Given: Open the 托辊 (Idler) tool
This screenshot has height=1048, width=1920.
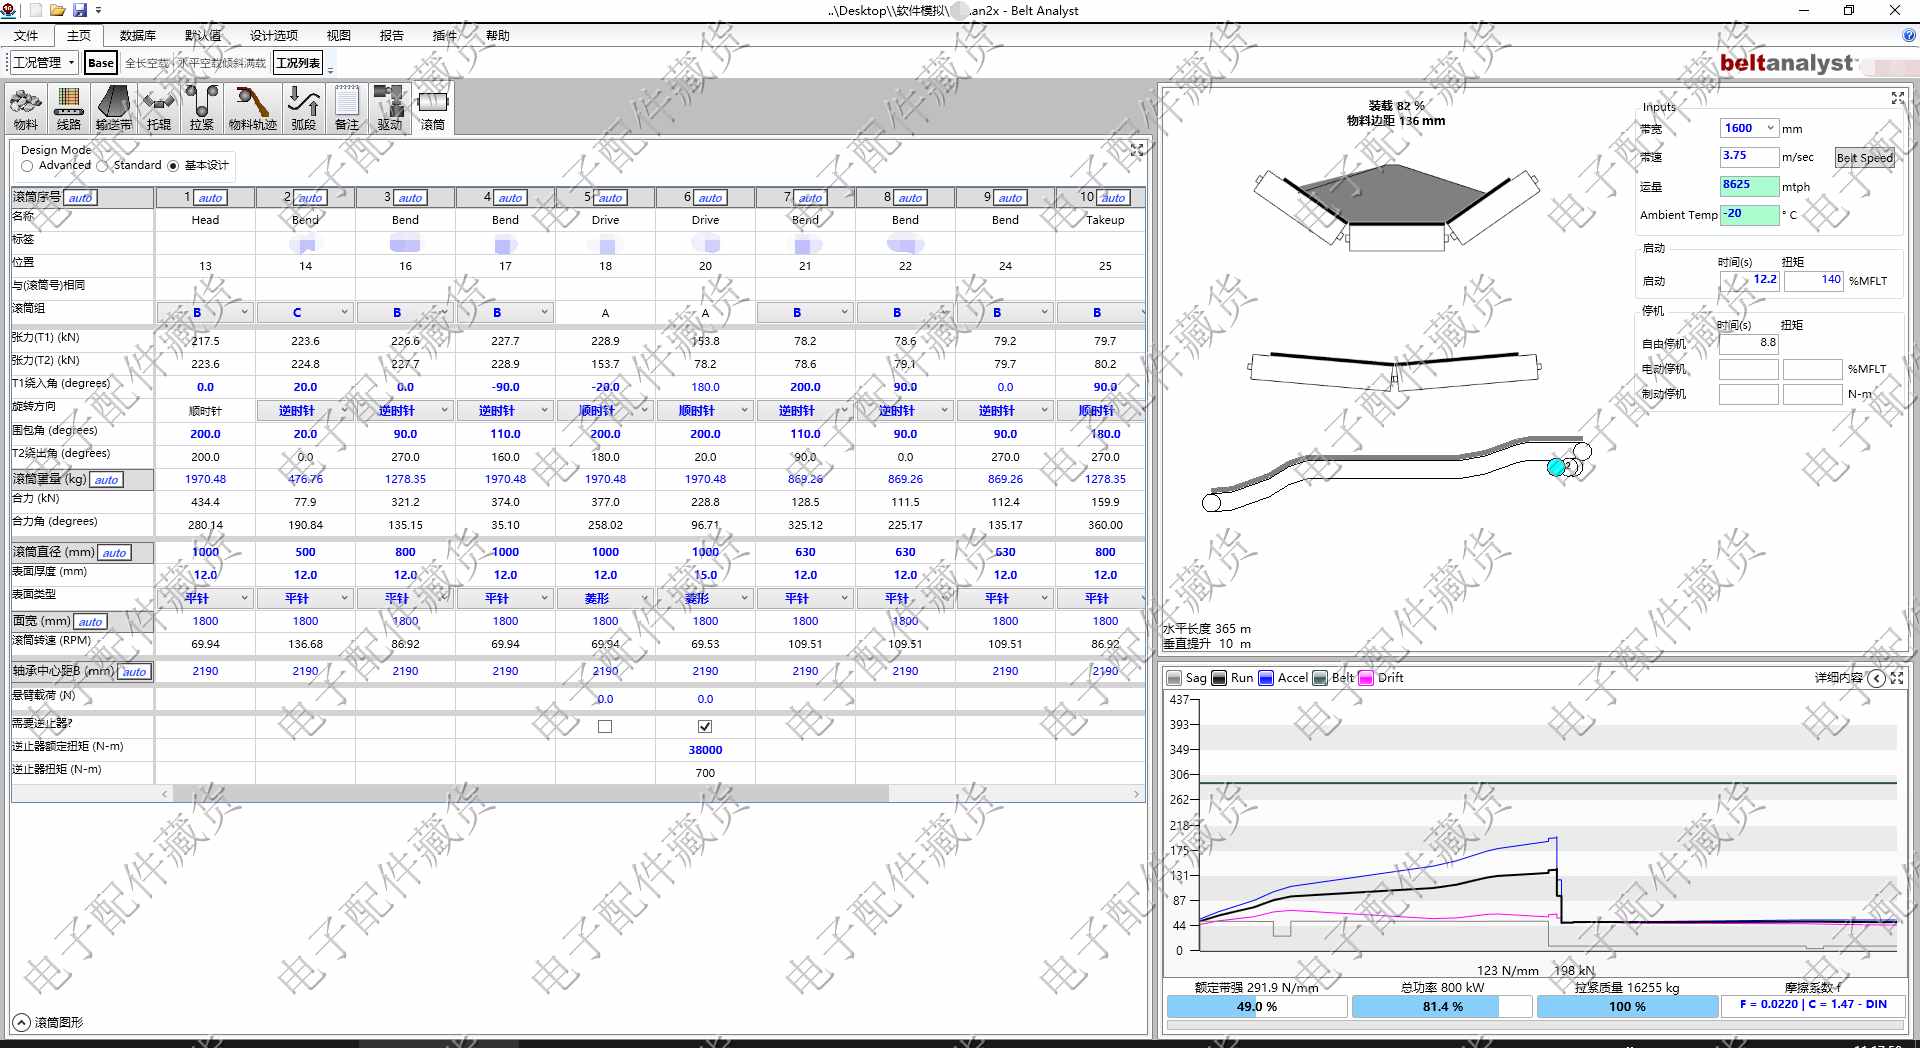Looking at the screenshot, I should tap(158, 109).
